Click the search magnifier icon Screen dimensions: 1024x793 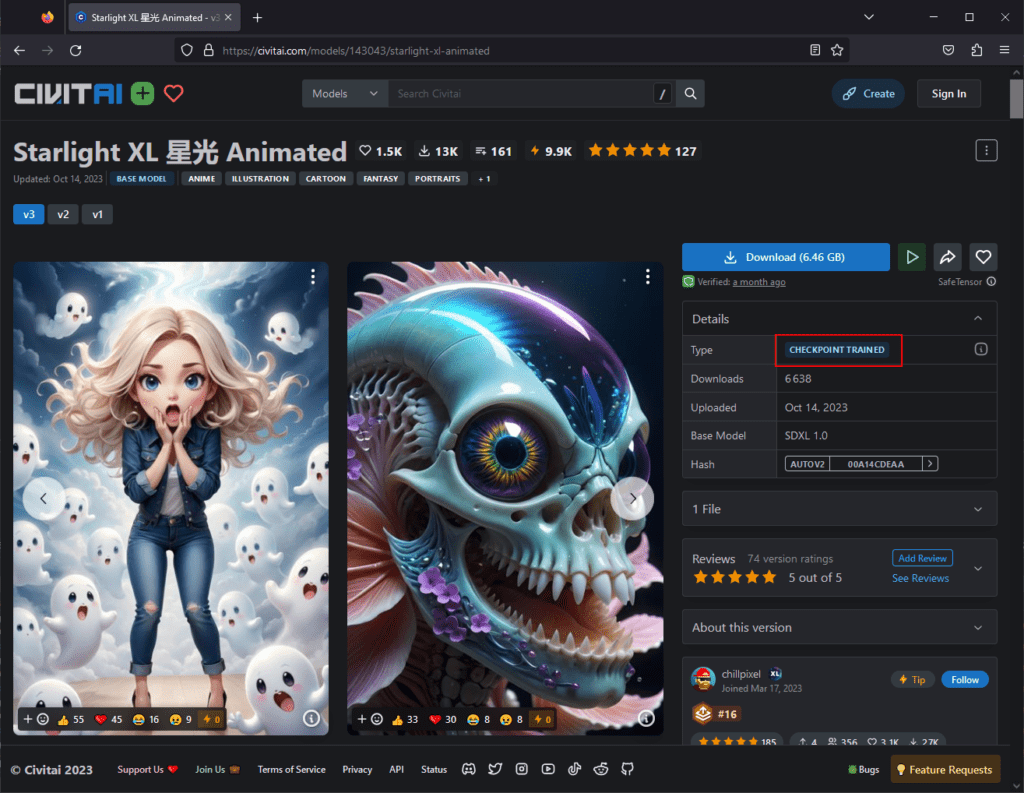[690, 94]
